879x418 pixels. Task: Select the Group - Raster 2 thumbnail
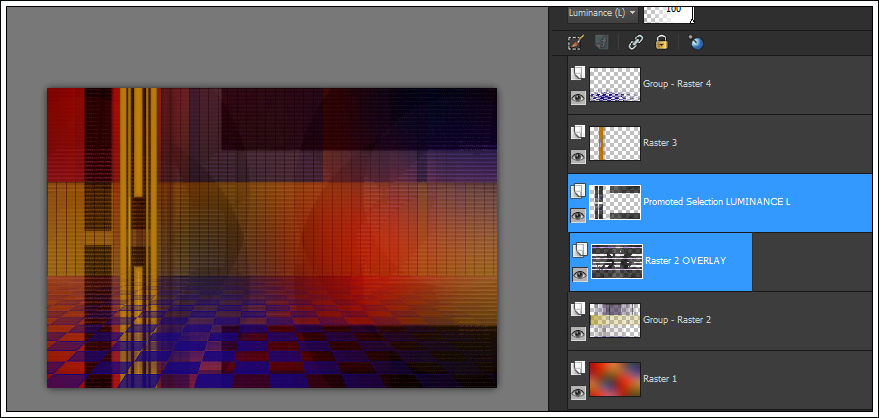pyautogui.click(x=615, y=321)
